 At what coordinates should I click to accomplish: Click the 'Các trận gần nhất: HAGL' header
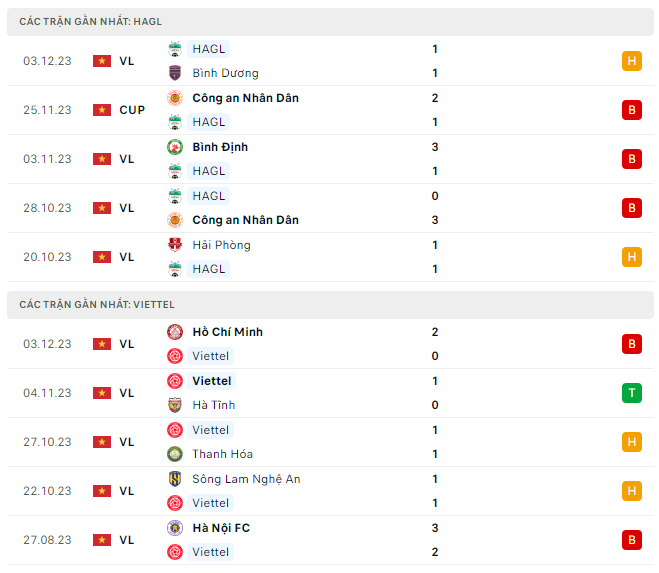point(91,21)
